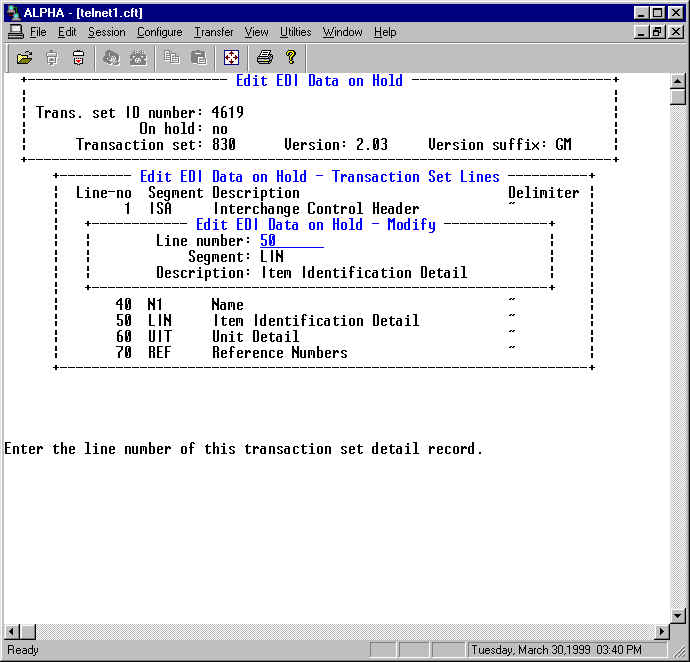Click the yellow question mark Help icon
This screenshot has height=662, width=690.
[x=290, y=58]
